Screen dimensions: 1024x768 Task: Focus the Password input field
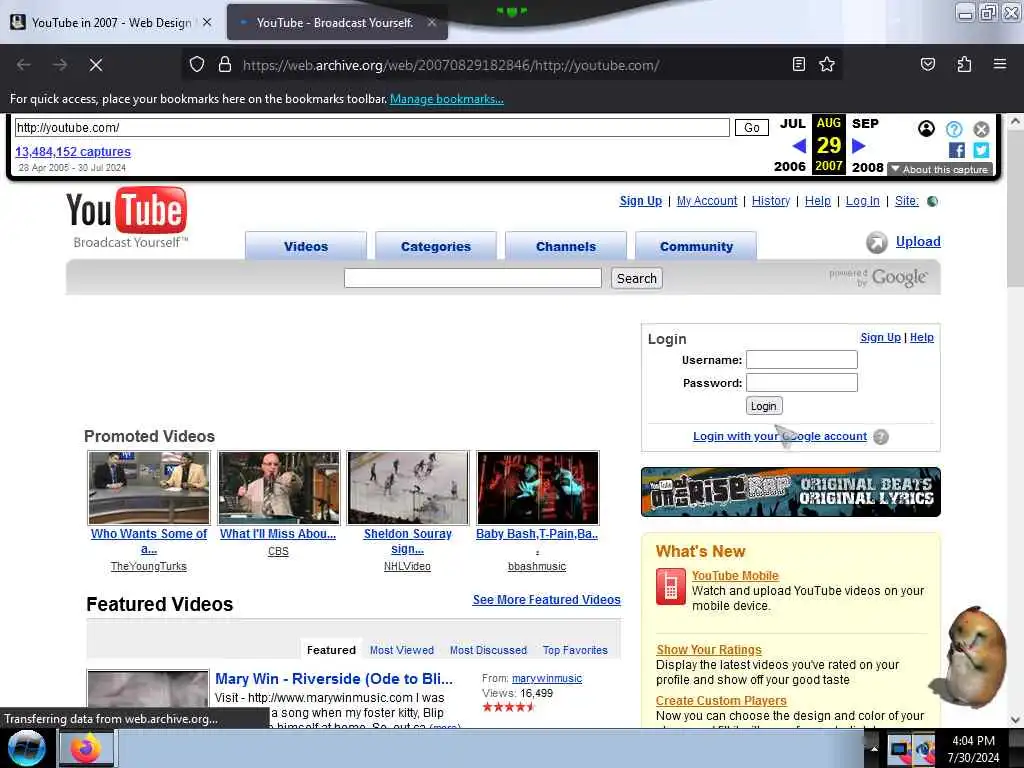click(801, 383)
